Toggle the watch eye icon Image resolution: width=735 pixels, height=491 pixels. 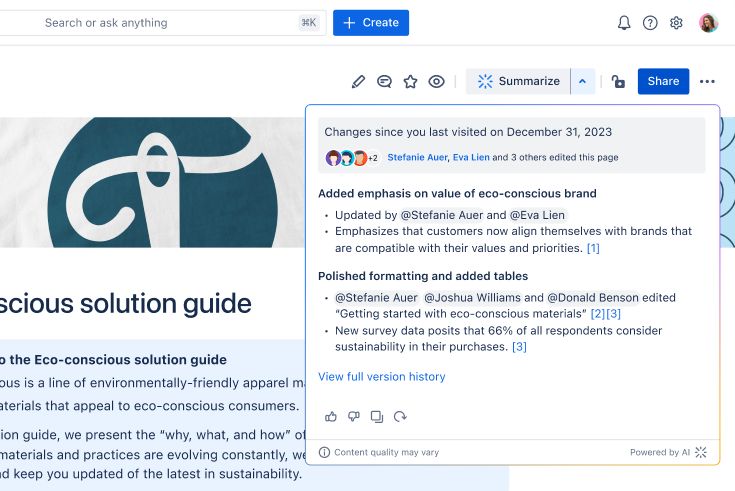pos(436,82)
